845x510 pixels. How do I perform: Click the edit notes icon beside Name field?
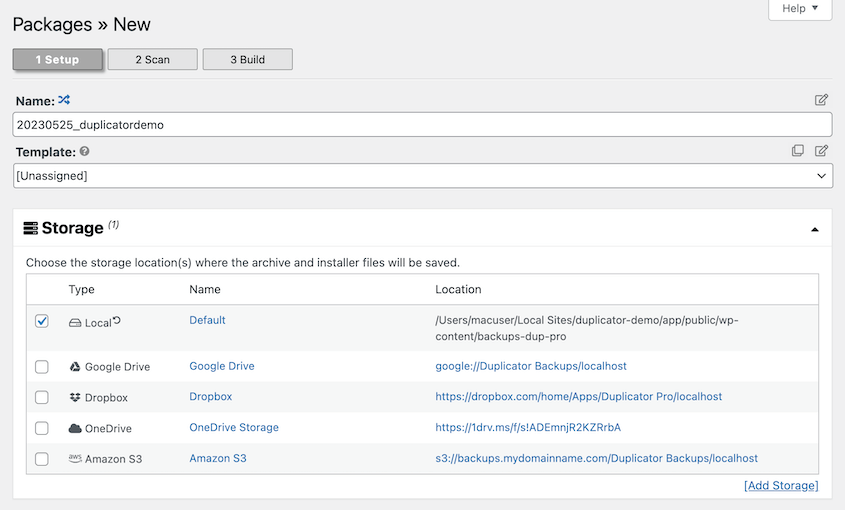(x=821, y=100)
